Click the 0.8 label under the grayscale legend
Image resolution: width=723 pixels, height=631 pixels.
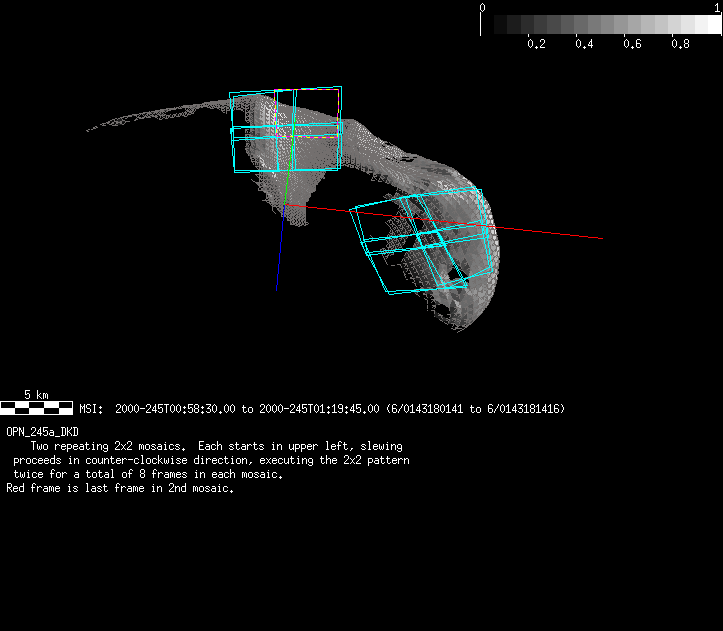680,44
